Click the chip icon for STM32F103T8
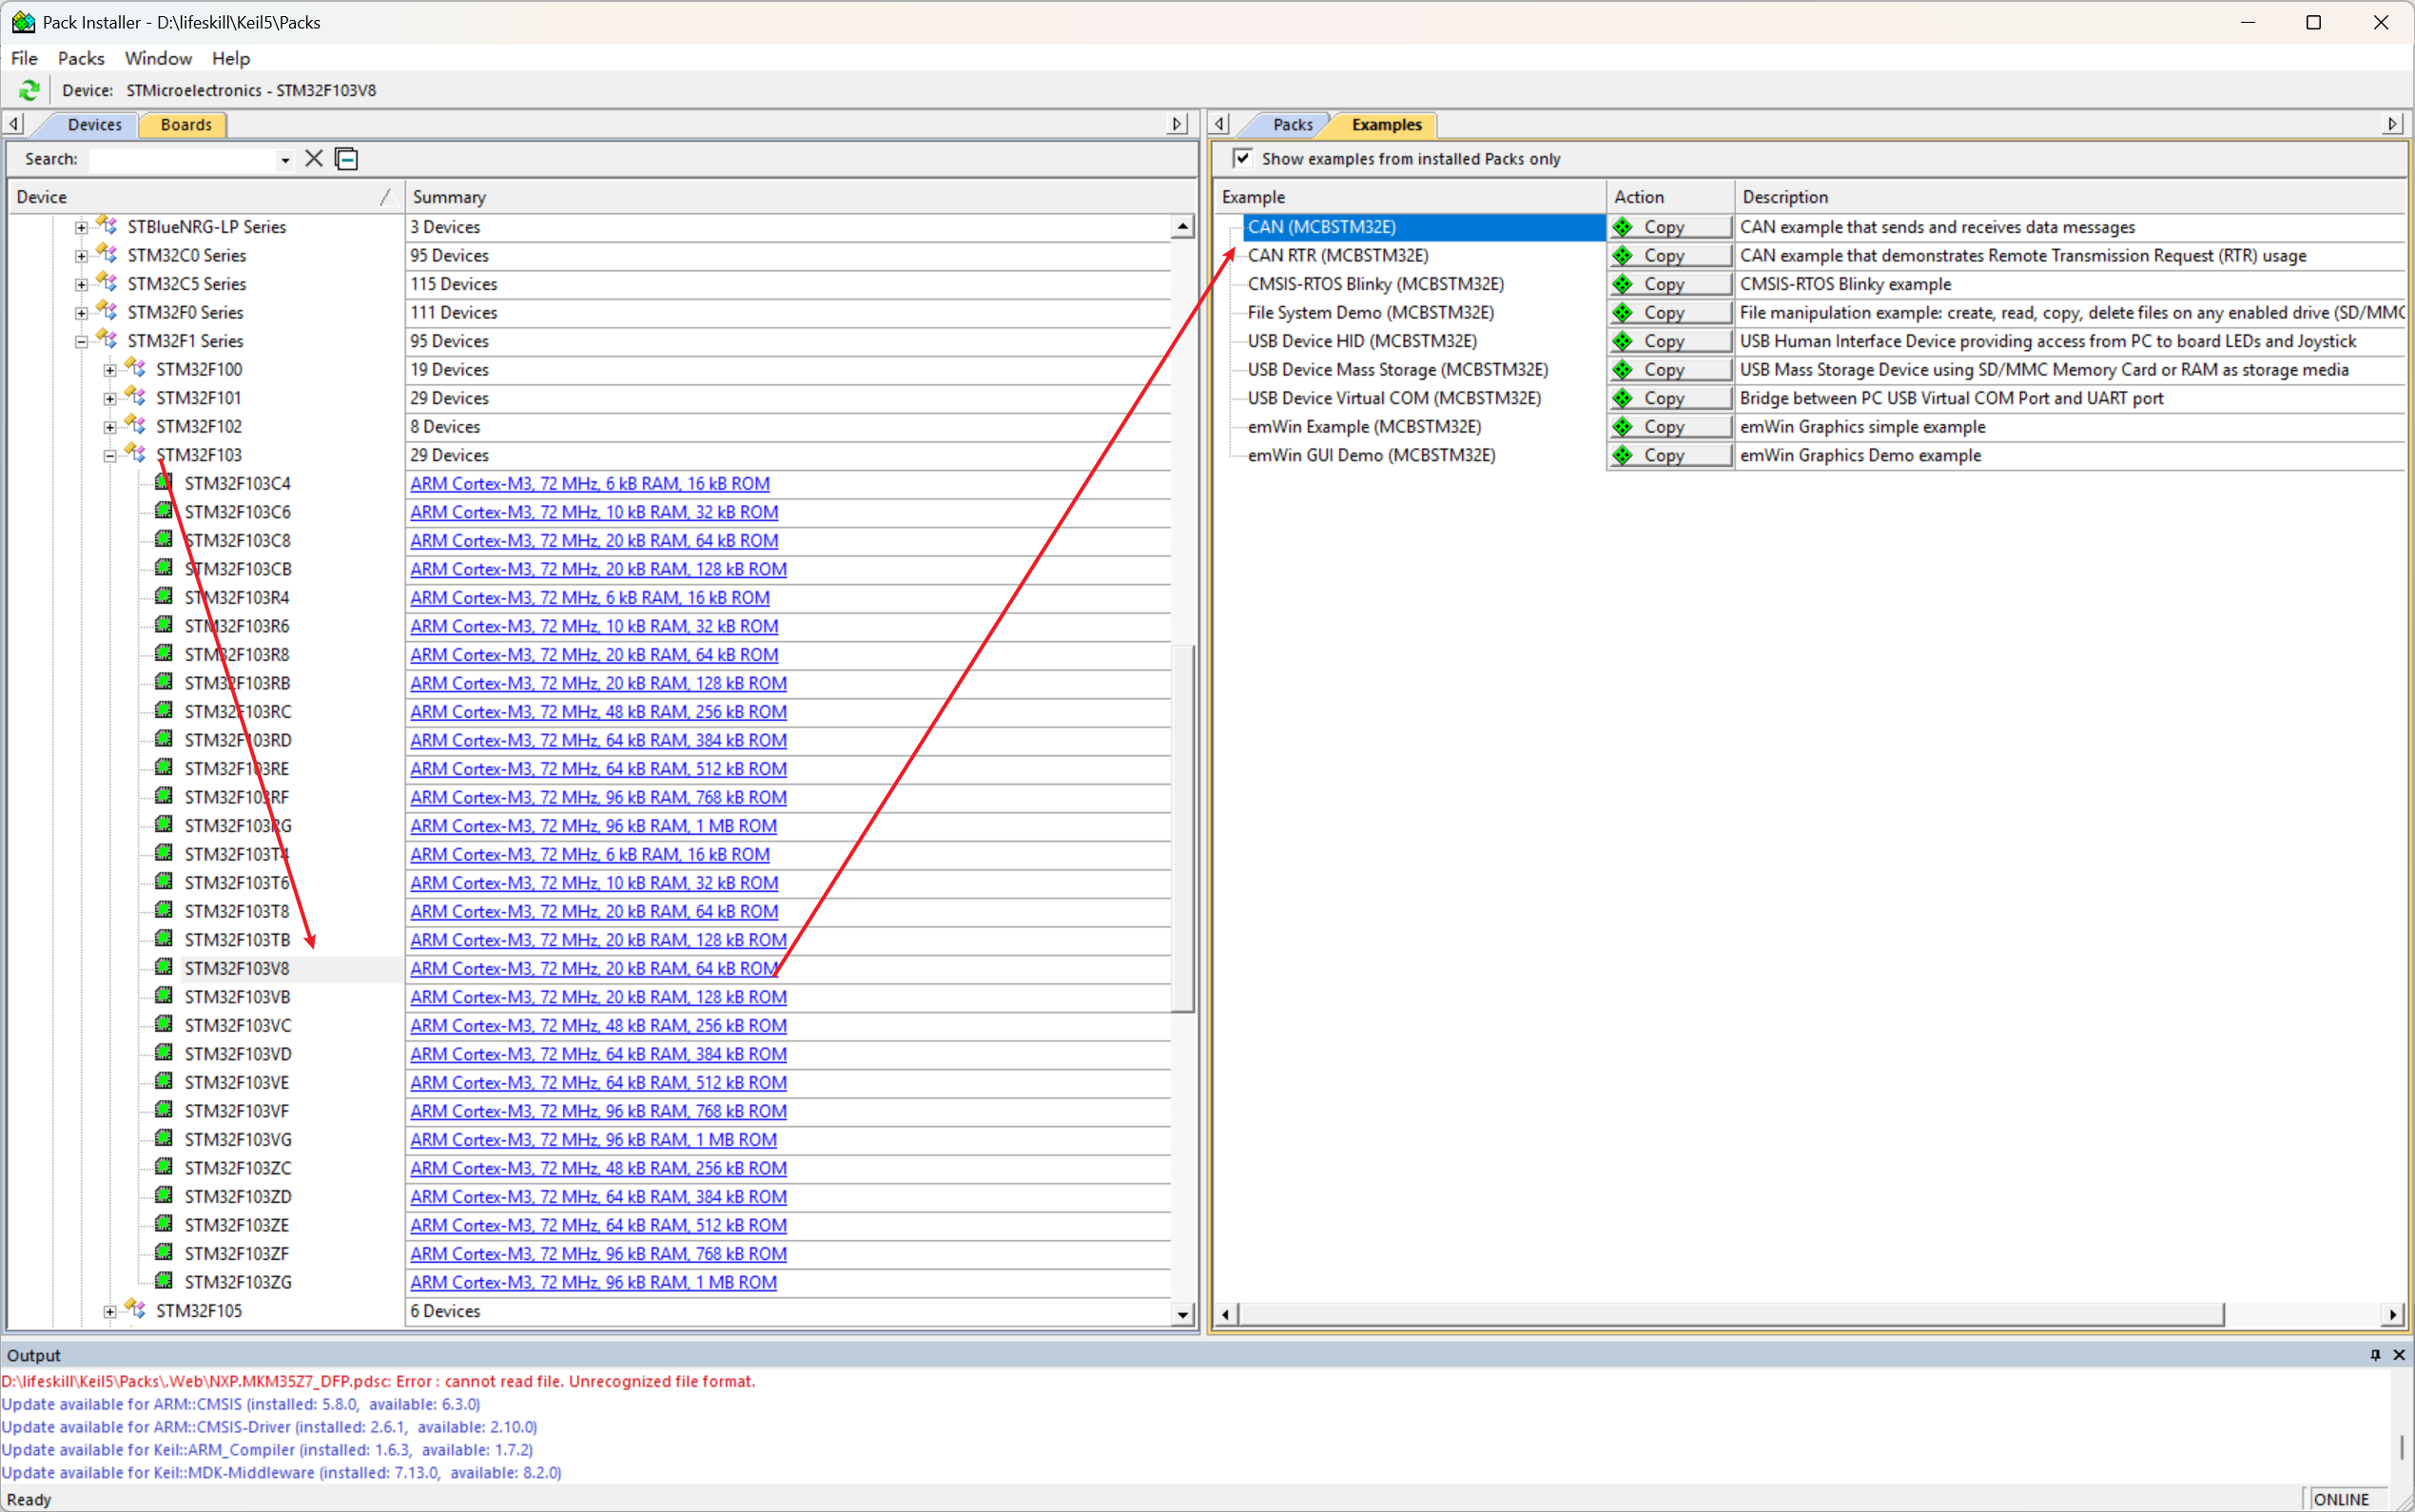The height and width of the screenshot is (1512, 2415). pyautogui.click(x=164, y=910)
